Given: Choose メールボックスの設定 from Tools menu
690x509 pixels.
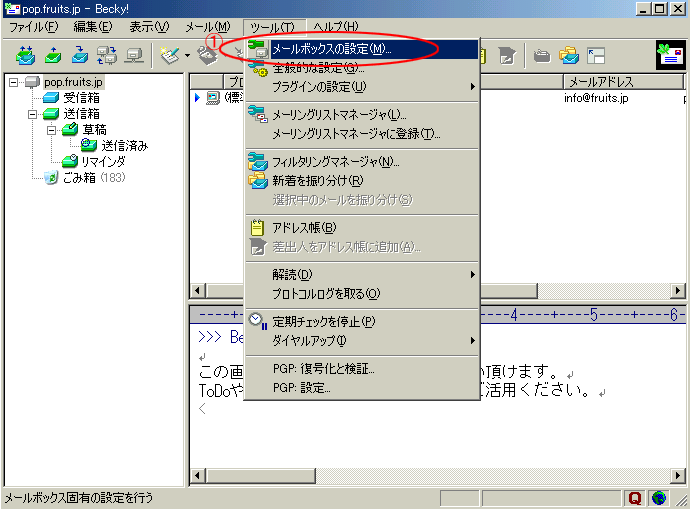Looking at the screenshot, I should pyautogui.click(x=331, y=49).
